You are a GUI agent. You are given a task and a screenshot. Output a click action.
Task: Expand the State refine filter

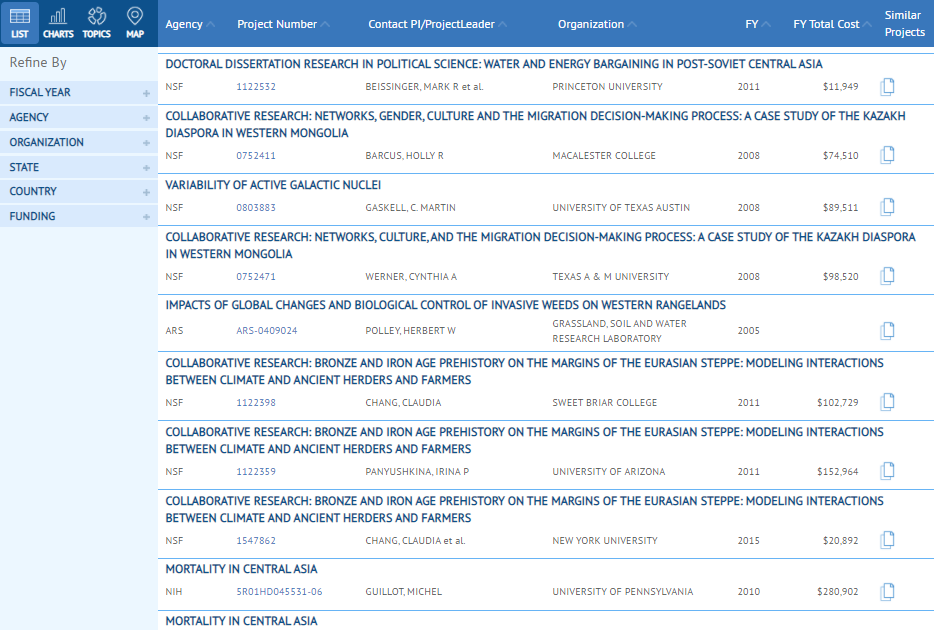(x=79, y=167)
